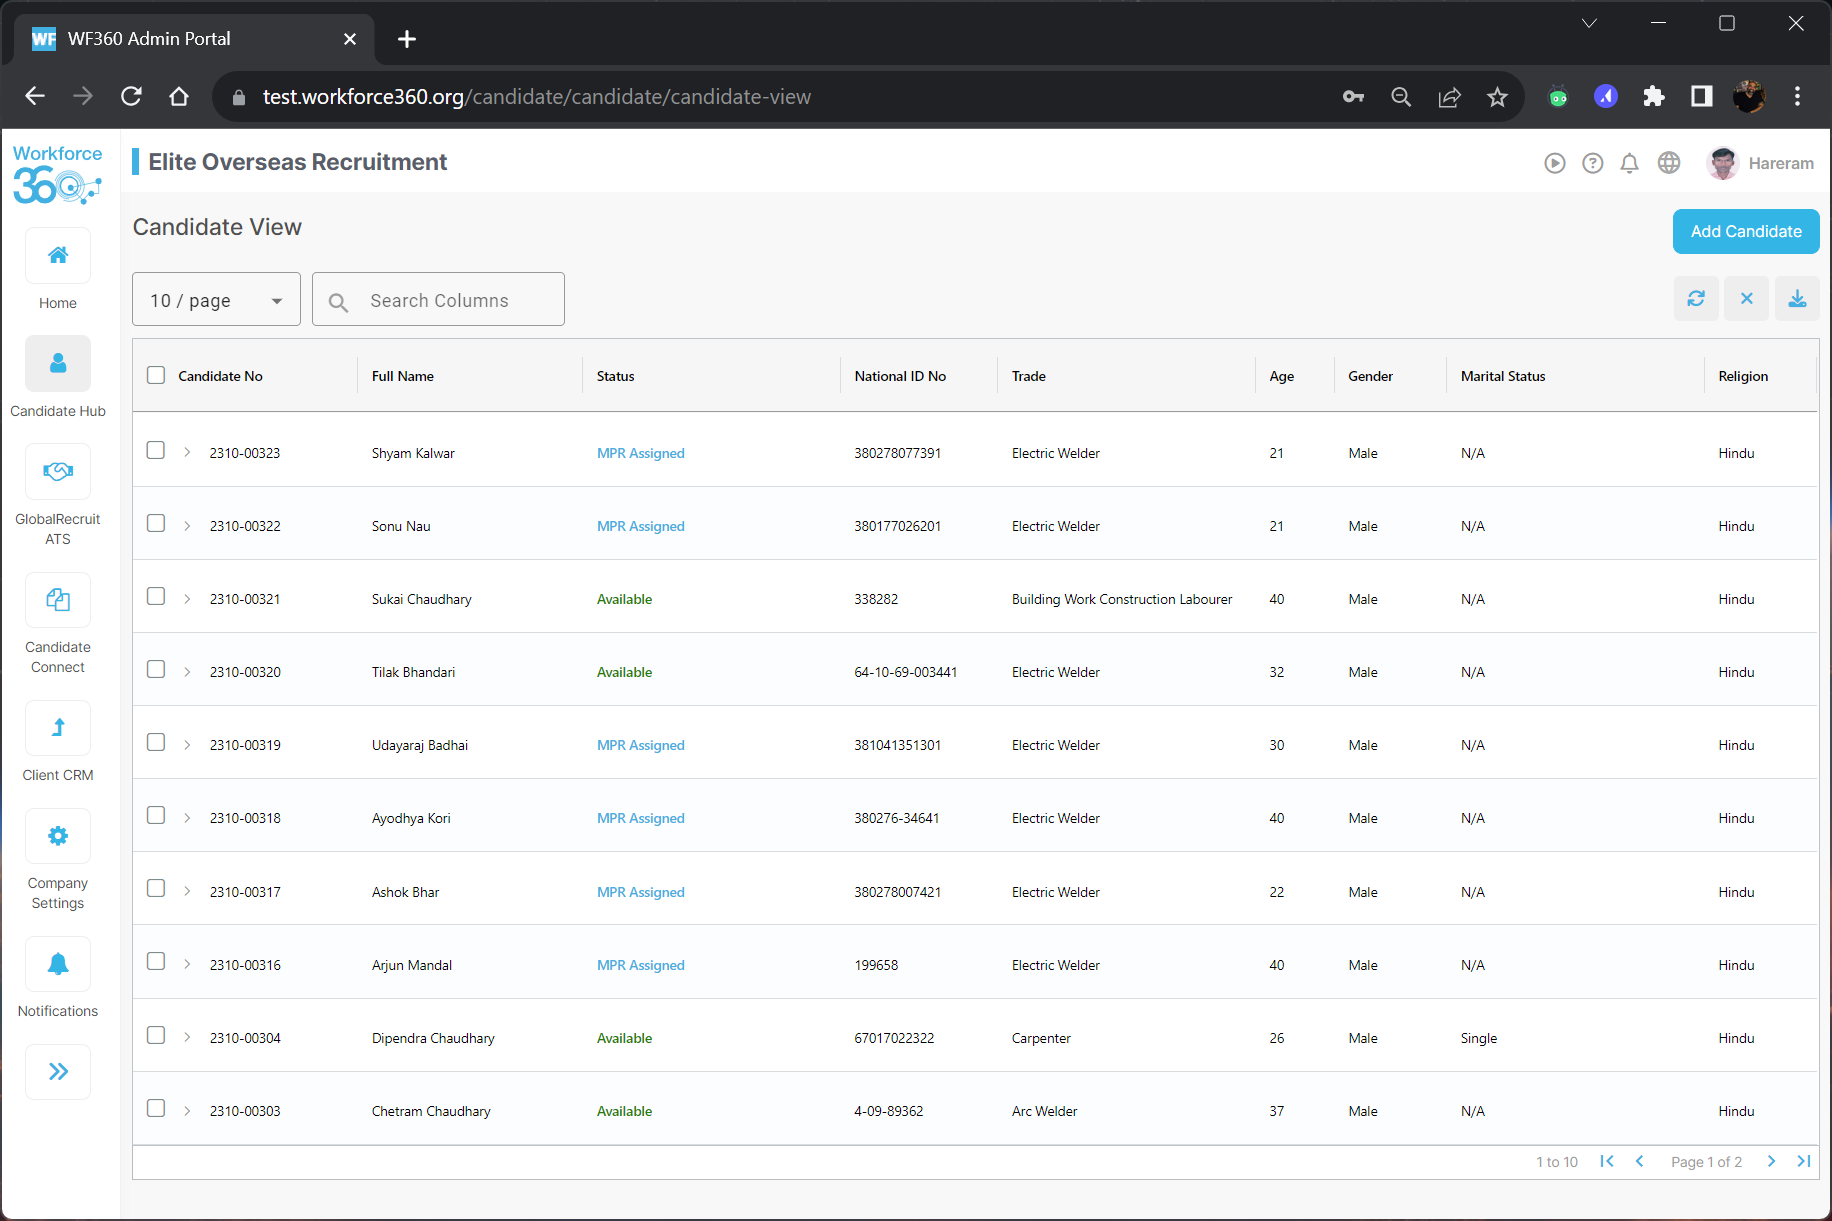Screen dimensions: 1832x1221
Task: Expand row details for Sukai Chaudhary
Action: [187, 597]
